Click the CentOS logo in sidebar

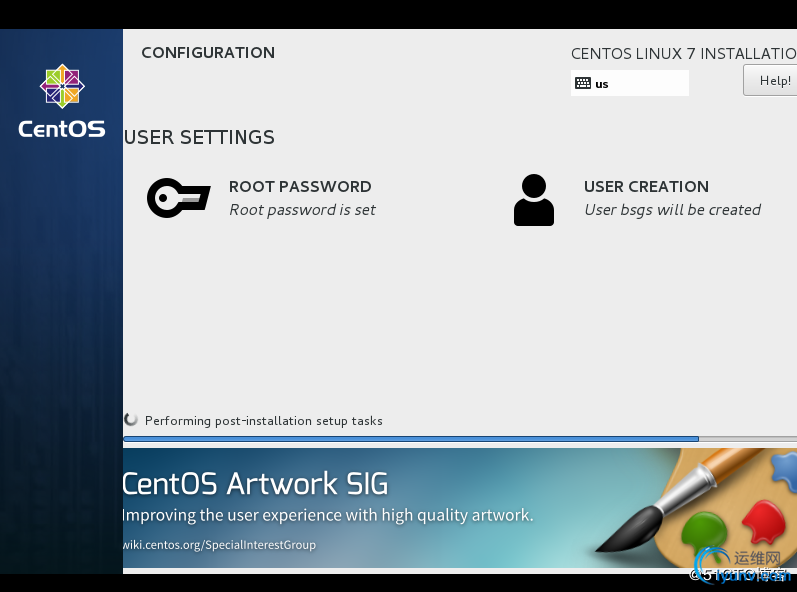point(62,86)
